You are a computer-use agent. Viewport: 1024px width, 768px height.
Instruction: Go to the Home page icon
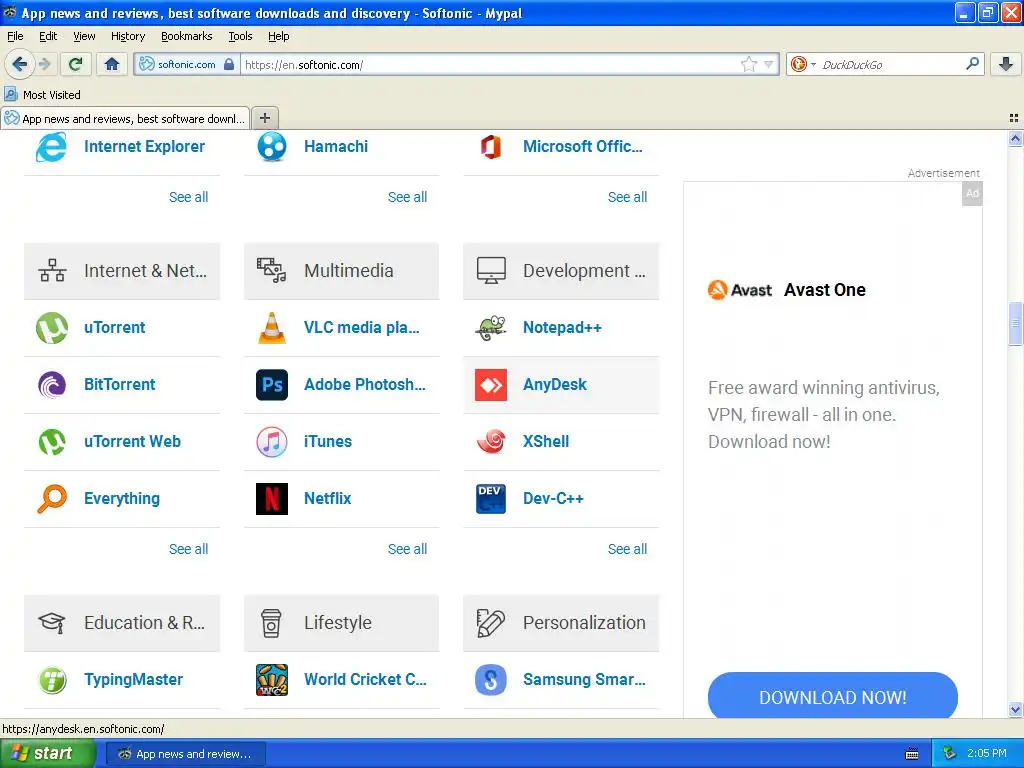[112, 64]
